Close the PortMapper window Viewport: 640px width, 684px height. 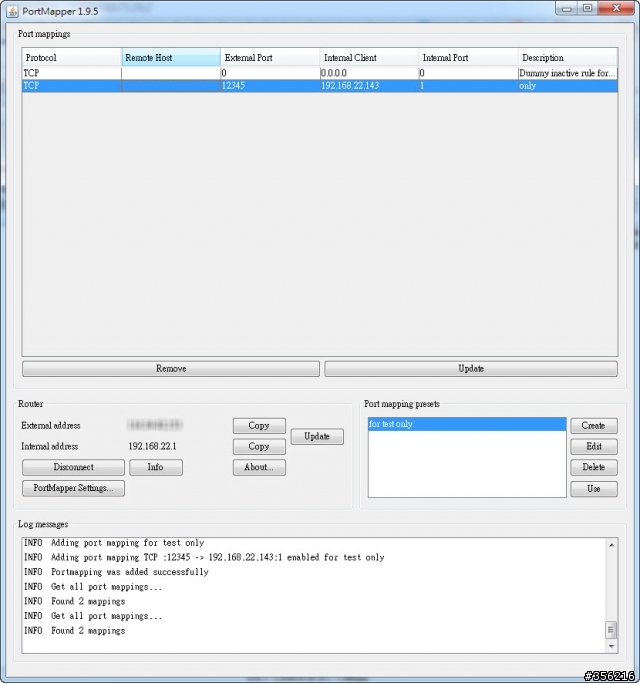click(616, 8)
